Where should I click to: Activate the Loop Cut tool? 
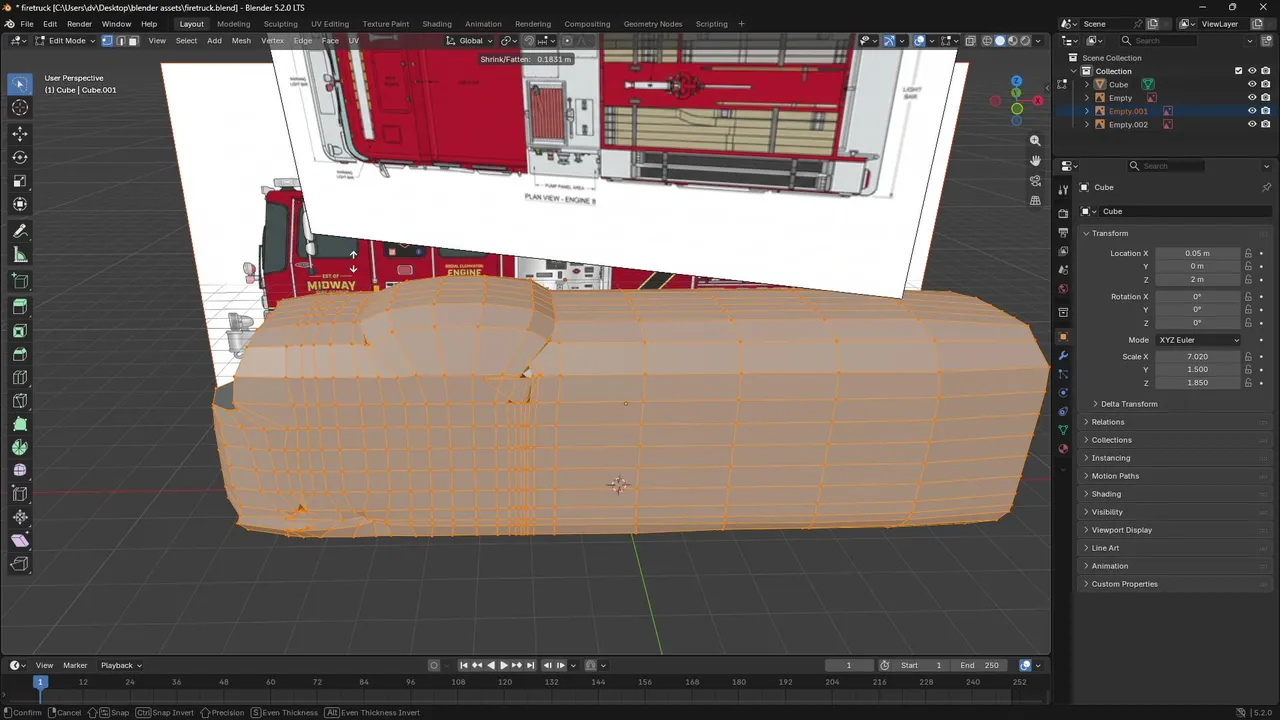click(x=20, y=377)
